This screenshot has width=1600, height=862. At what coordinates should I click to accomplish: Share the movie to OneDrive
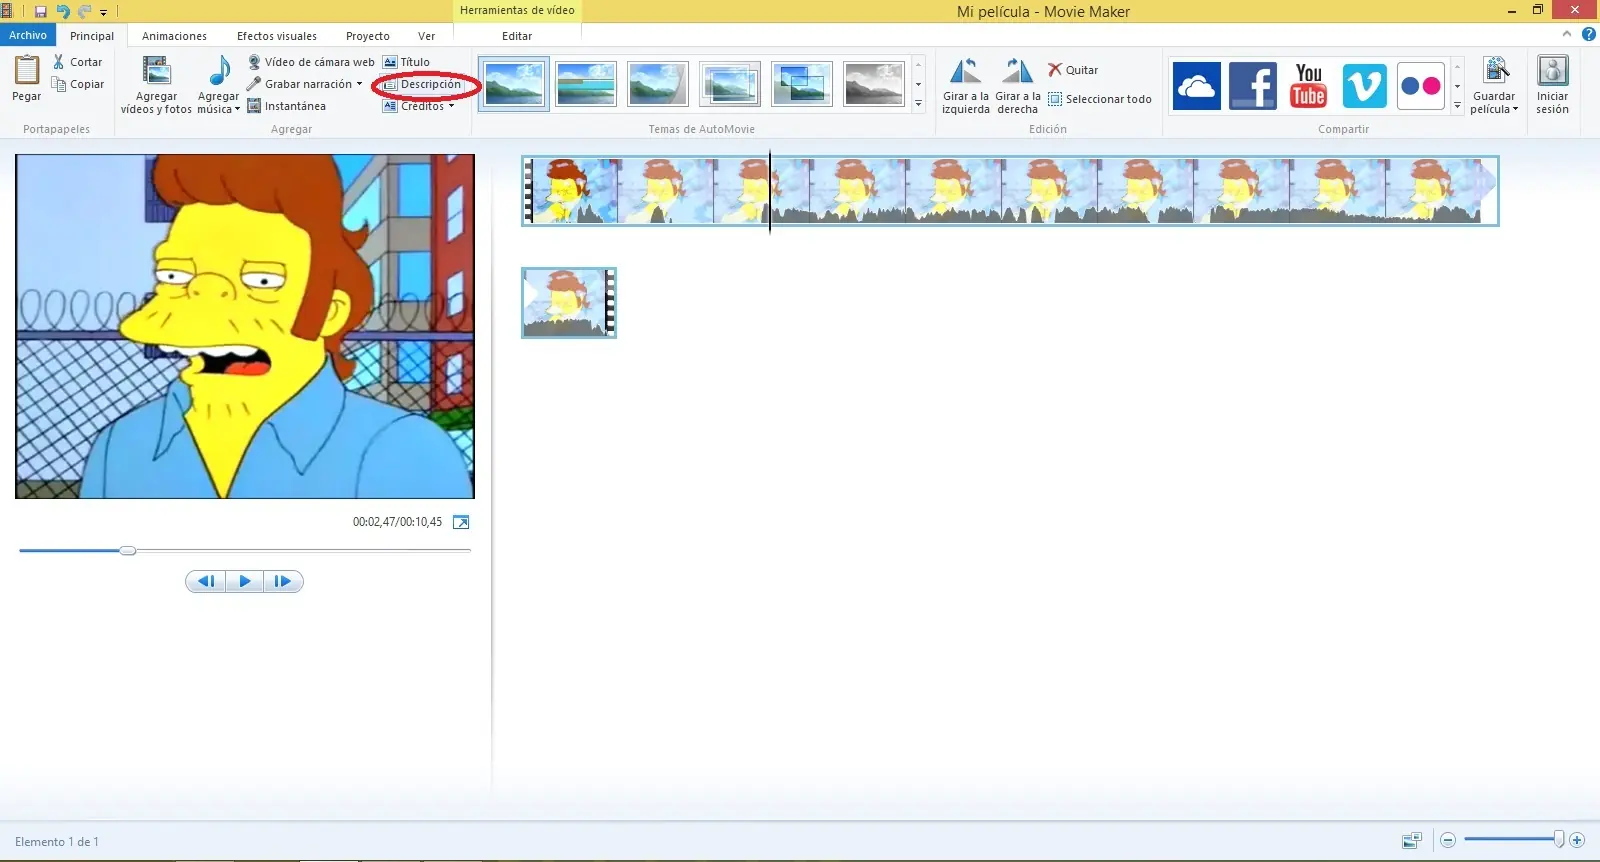(x=1196, y=86)
